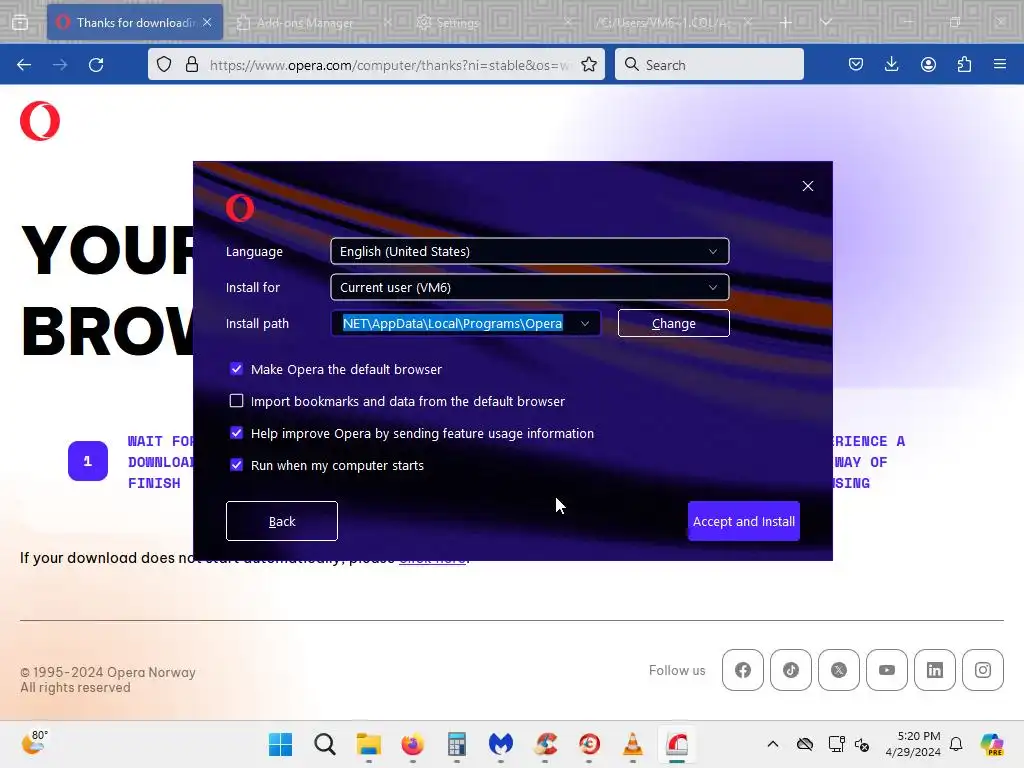The height and width of the screenshot is (768, 1024).
Task: Open Opera's Facebook page icon
Action: click(743, 670)
